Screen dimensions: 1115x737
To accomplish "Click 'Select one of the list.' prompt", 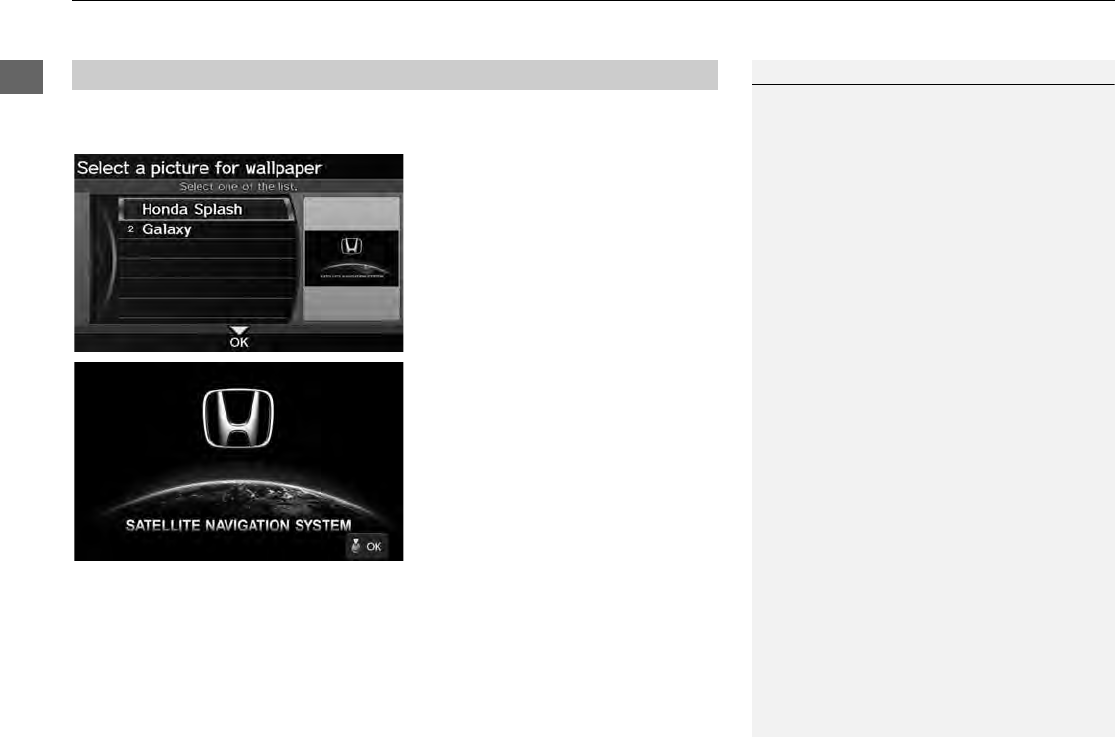I will (x=239, y=186).
